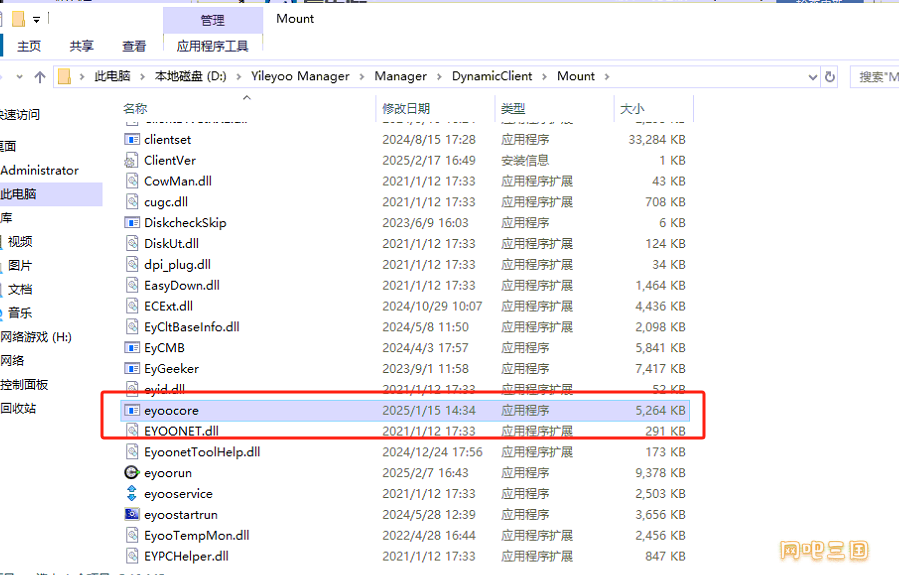Click the ECExt.dll file icon

pyautogui.click(x=132, y=306)
